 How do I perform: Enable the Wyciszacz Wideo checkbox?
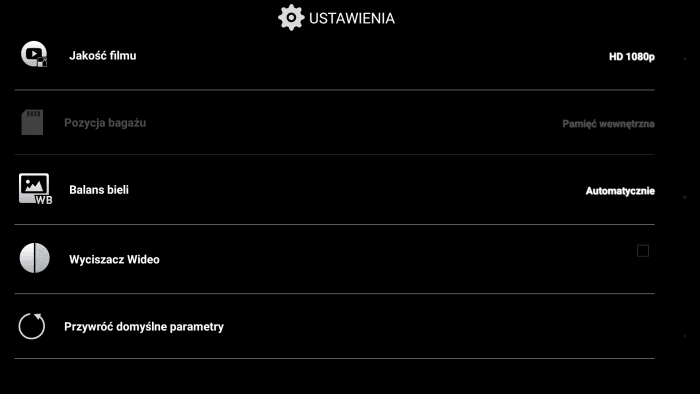643,251
